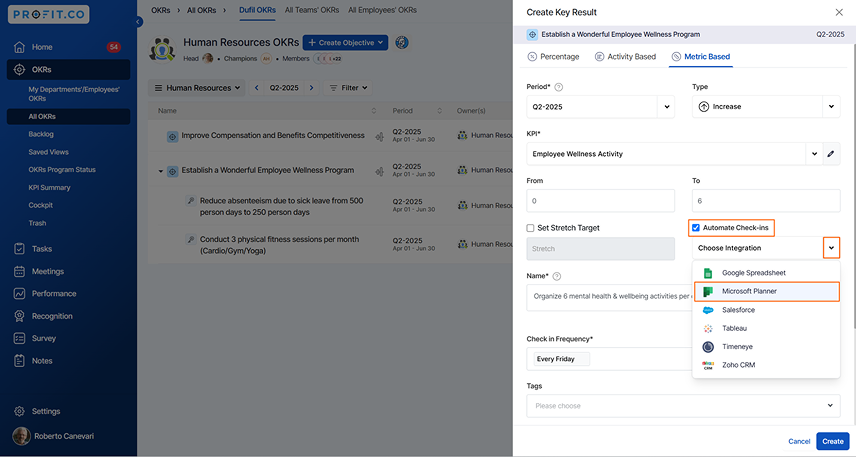Open the All Teams' OKRs tab
This screenshot has width=856, height=457.
tap(312, 10)
